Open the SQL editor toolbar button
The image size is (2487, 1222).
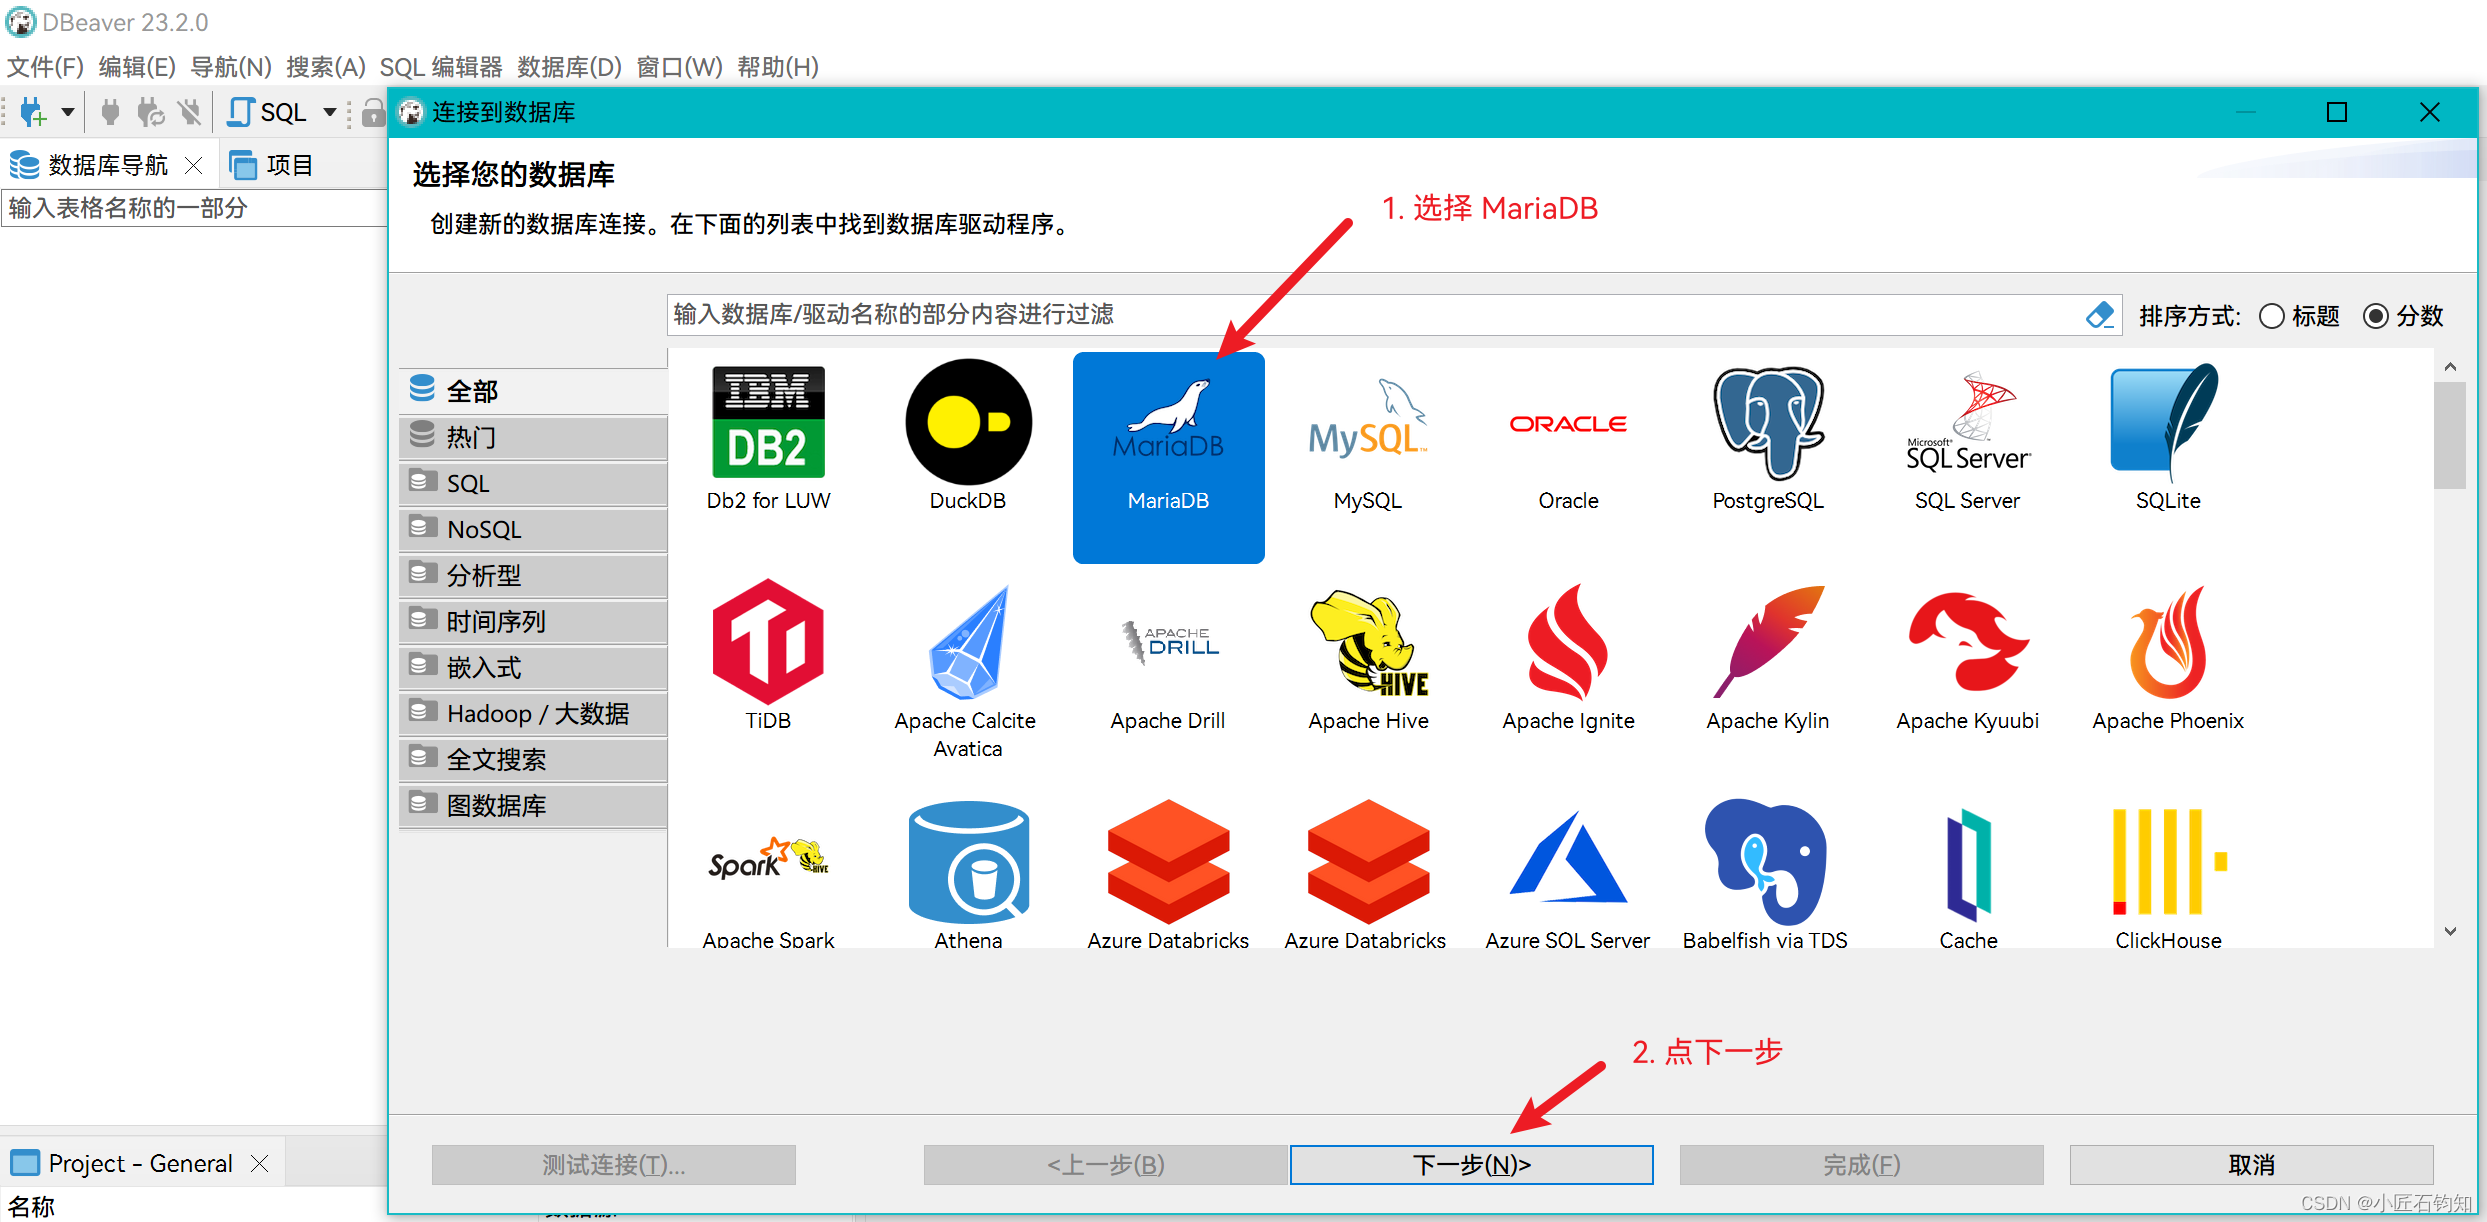[267, 112]
